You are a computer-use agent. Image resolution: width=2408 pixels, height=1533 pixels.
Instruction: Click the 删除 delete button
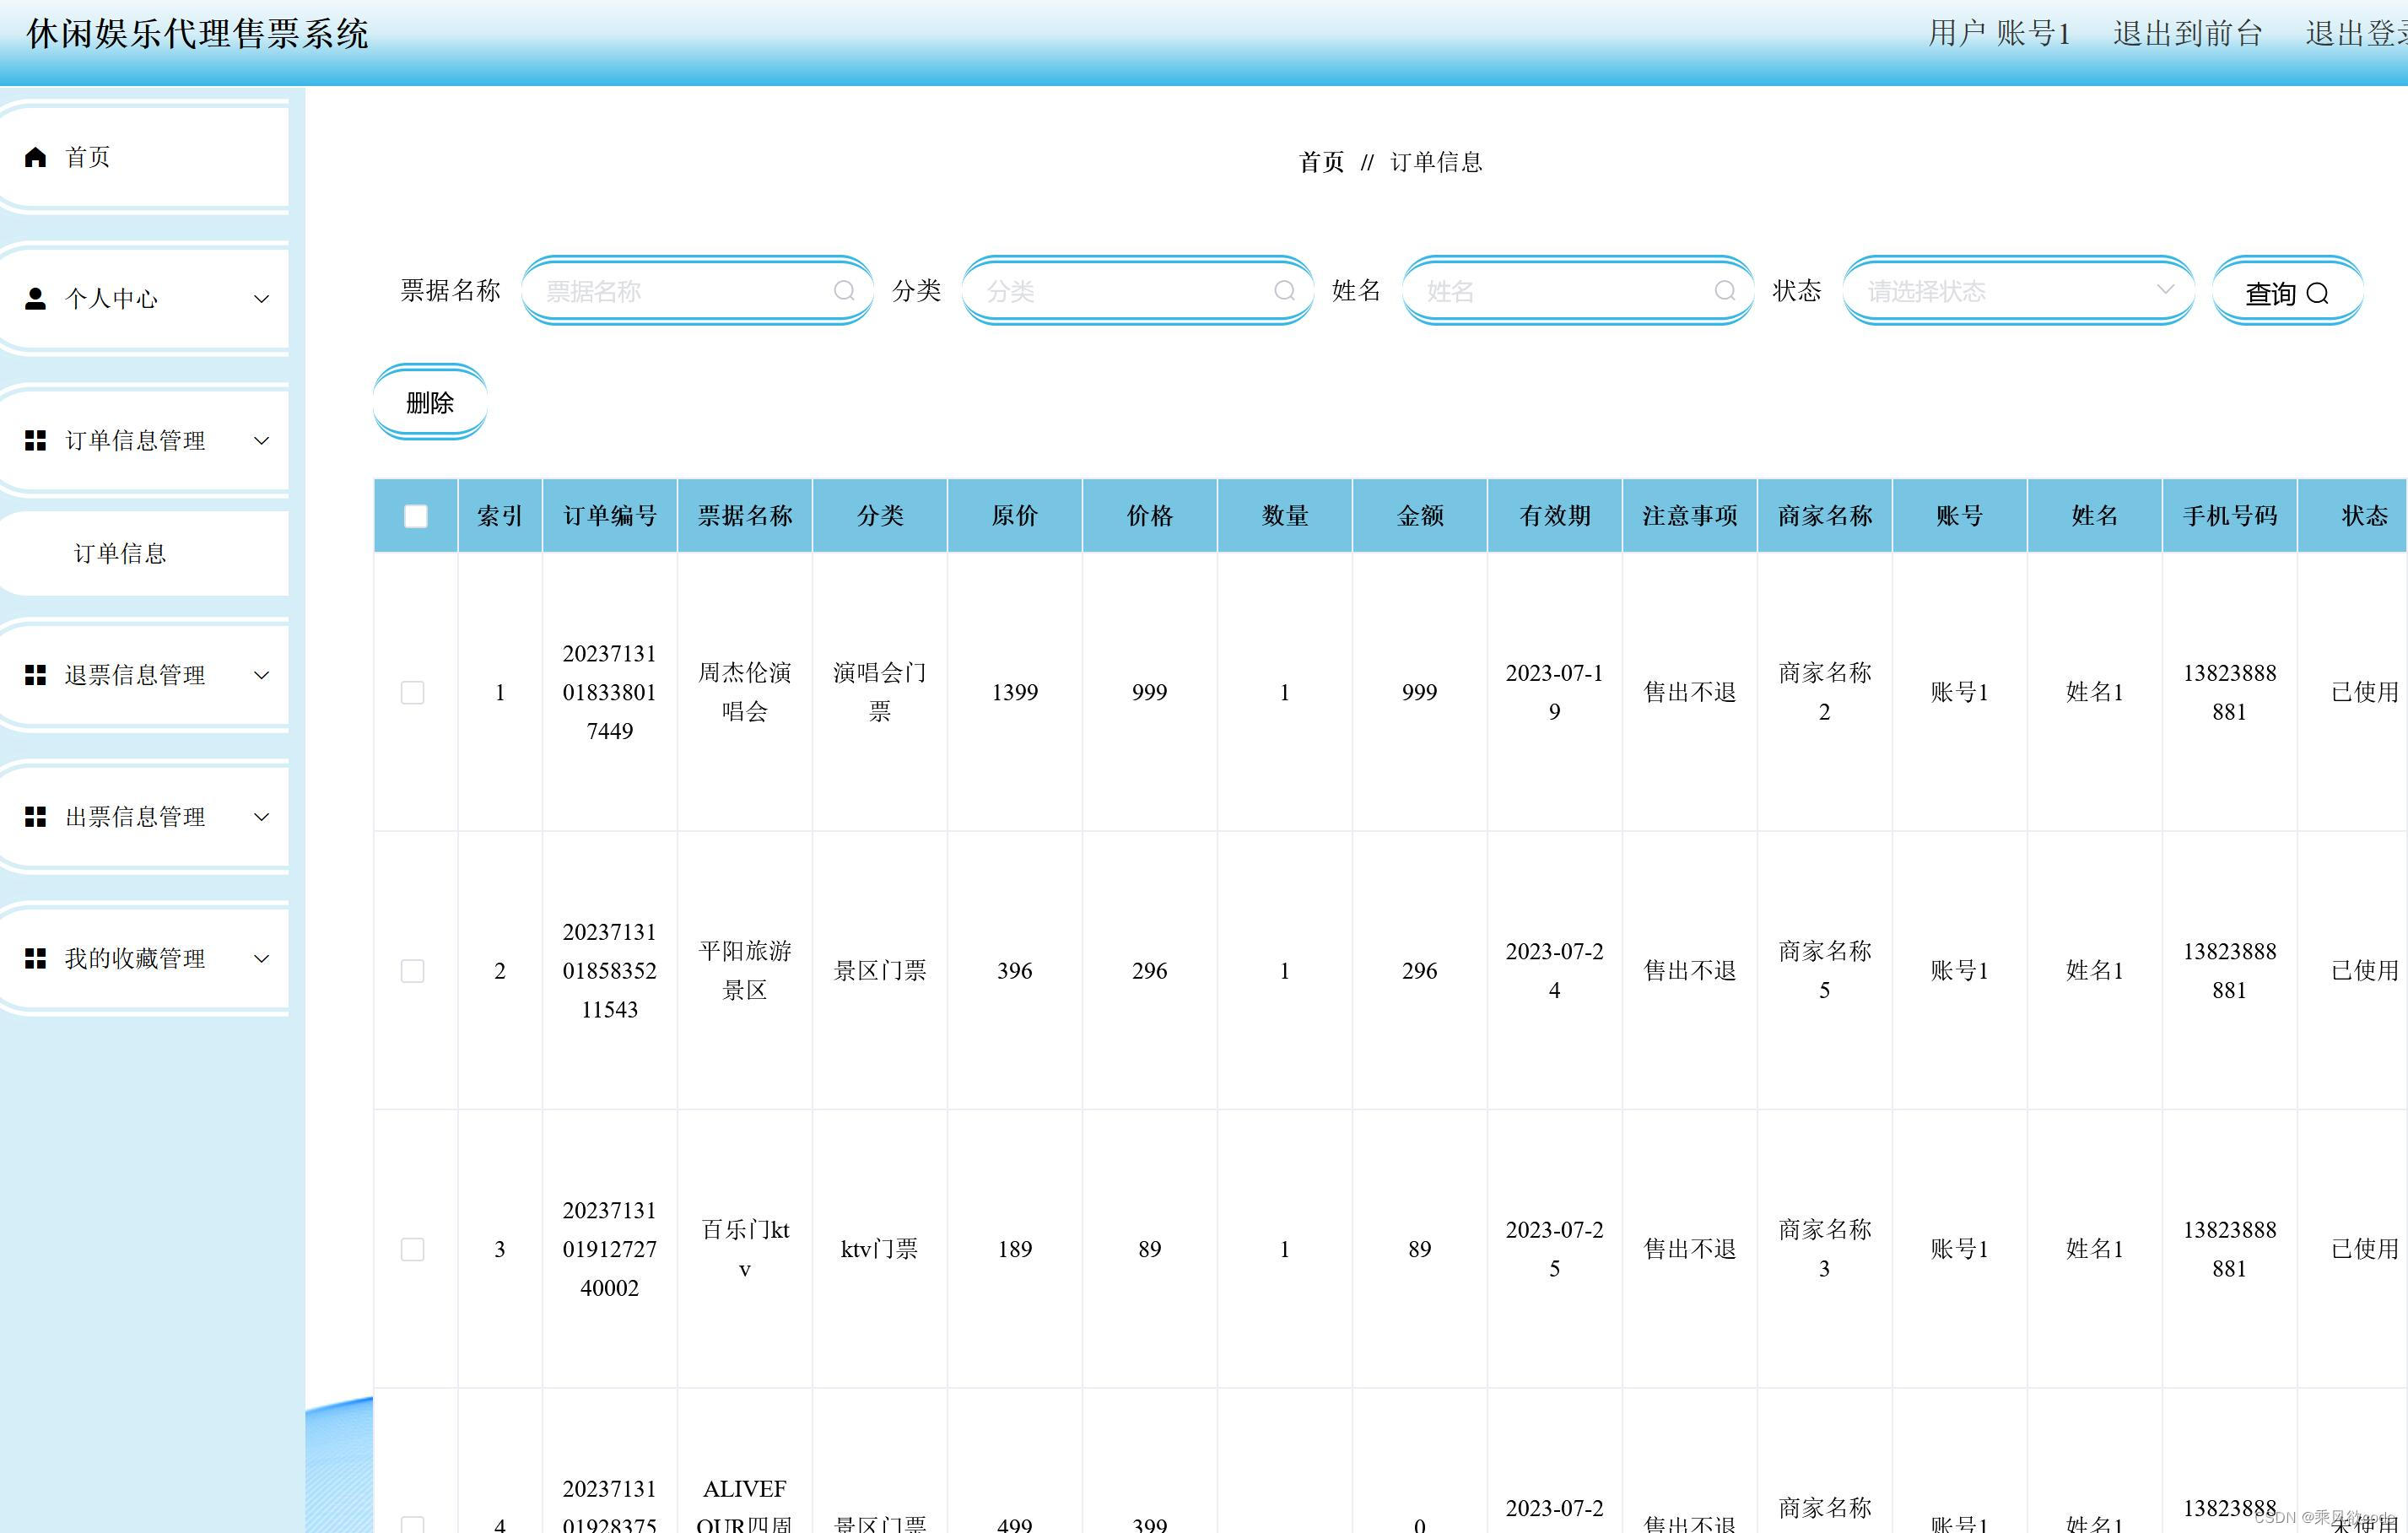[x=430, y=402]
